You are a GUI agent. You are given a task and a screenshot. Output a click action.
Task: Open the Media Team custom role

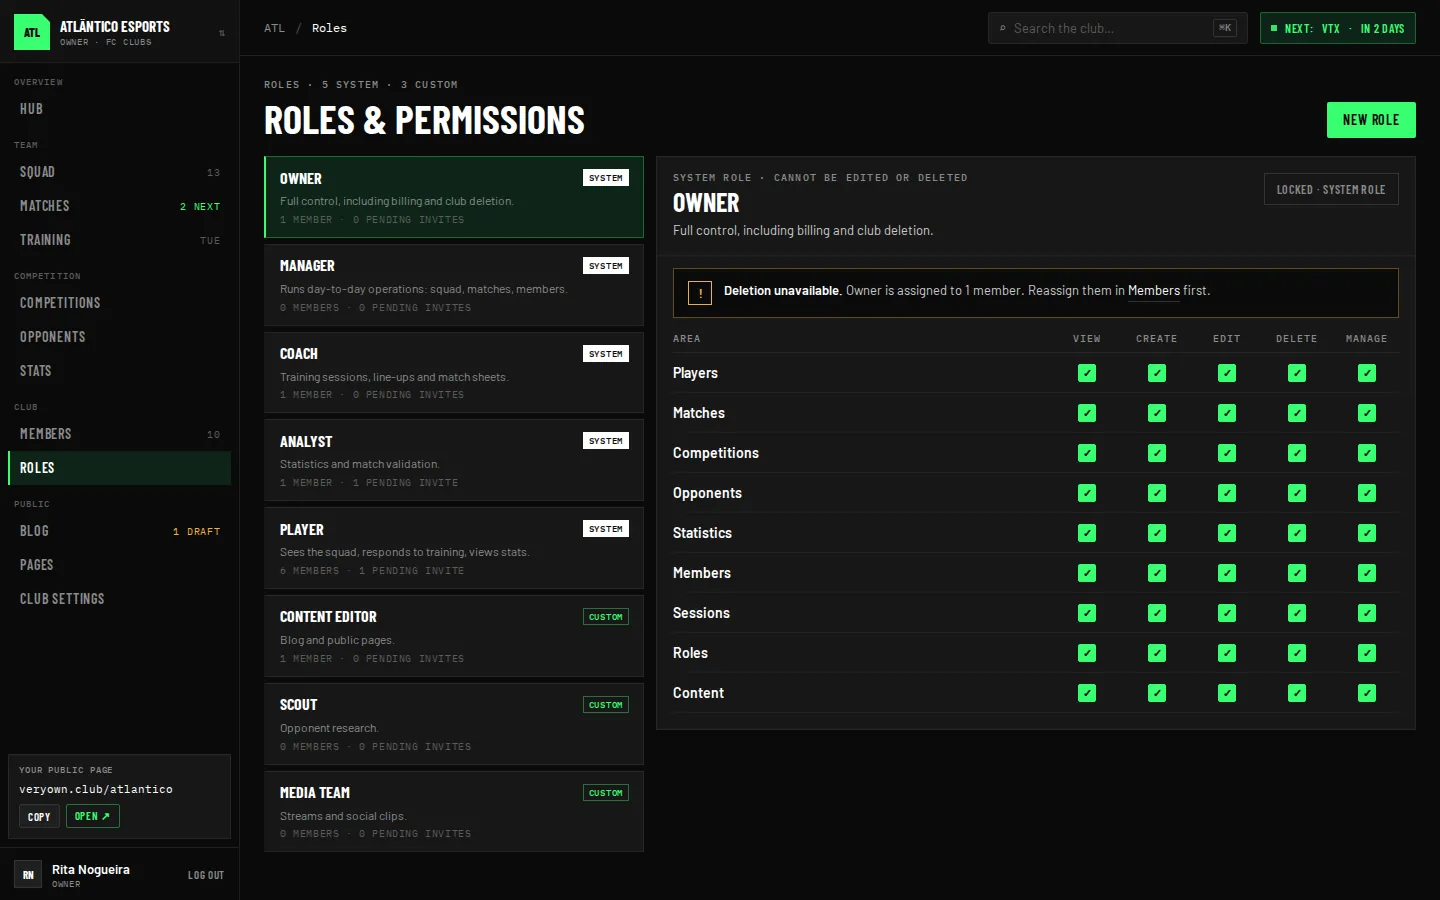454,811
